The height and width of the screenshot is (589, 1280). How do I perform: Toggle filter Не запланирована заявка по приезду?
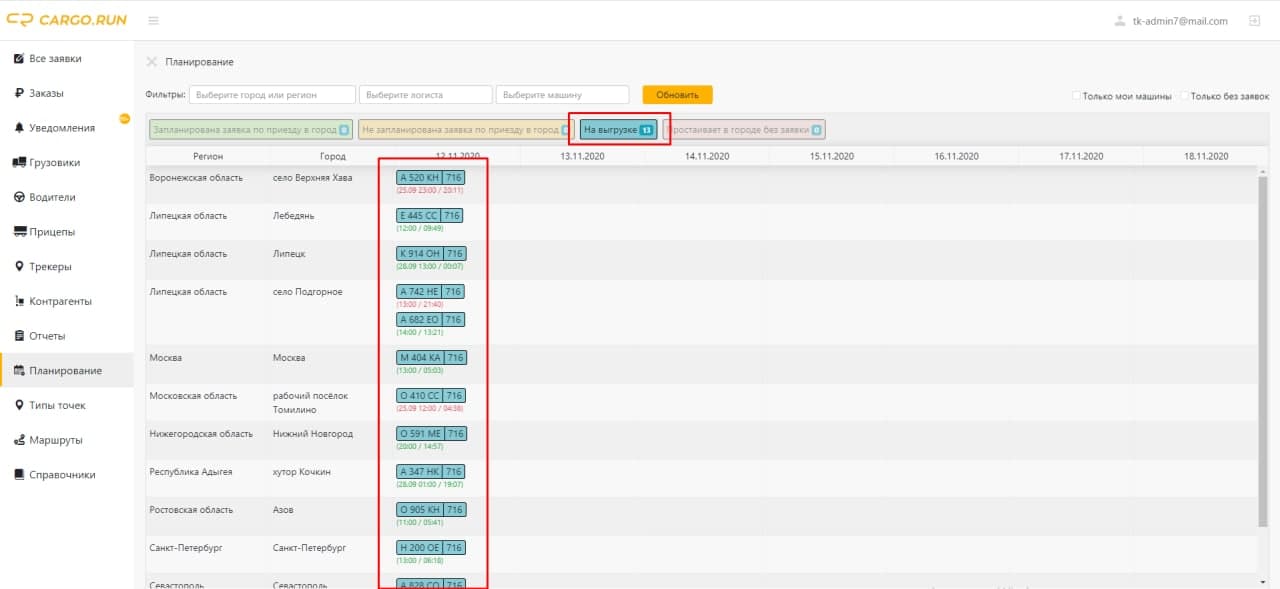pos(467,130)
